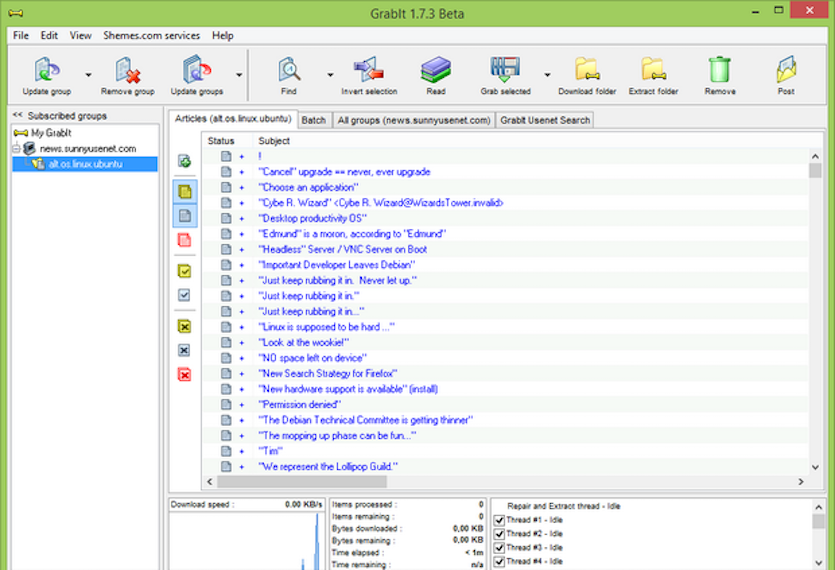Click the thread list scroll up arrow

point(818,507)
